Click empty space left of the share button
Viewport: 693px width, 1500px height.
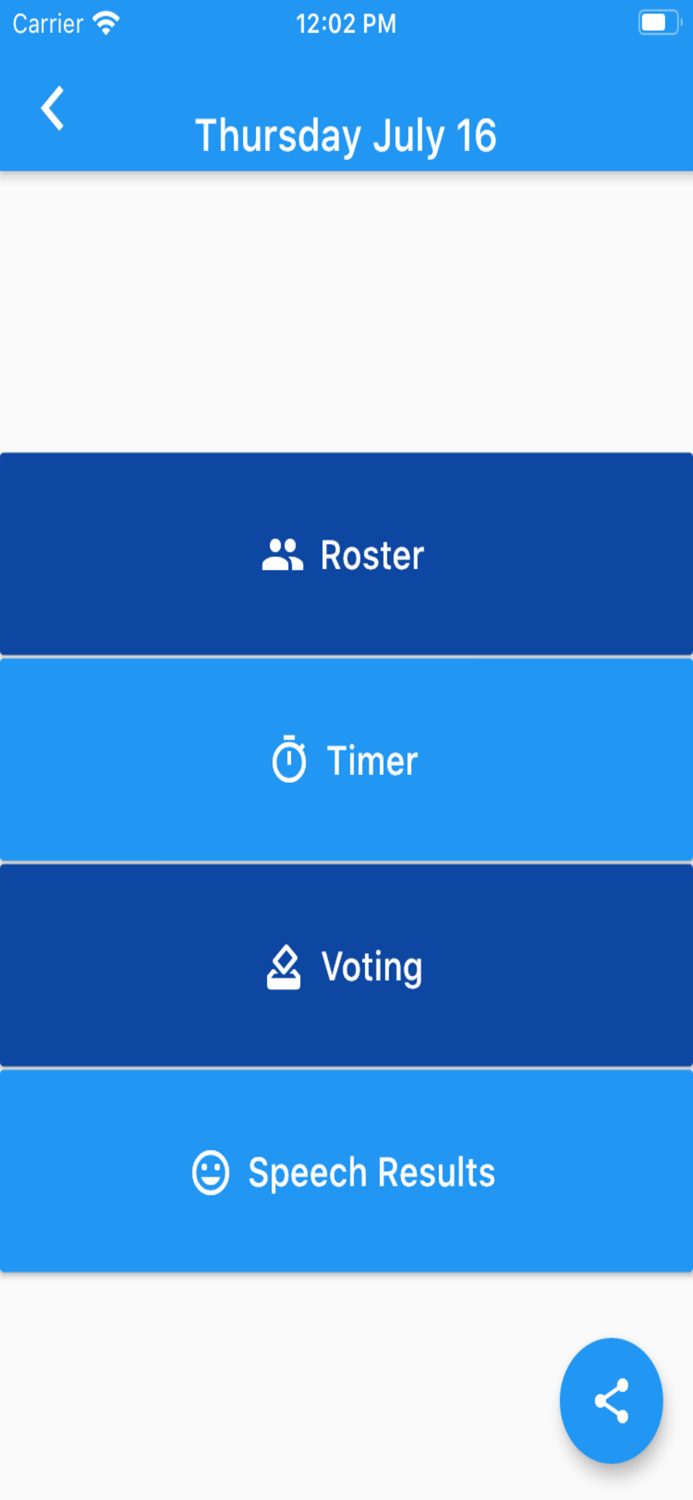point(280,1400)
